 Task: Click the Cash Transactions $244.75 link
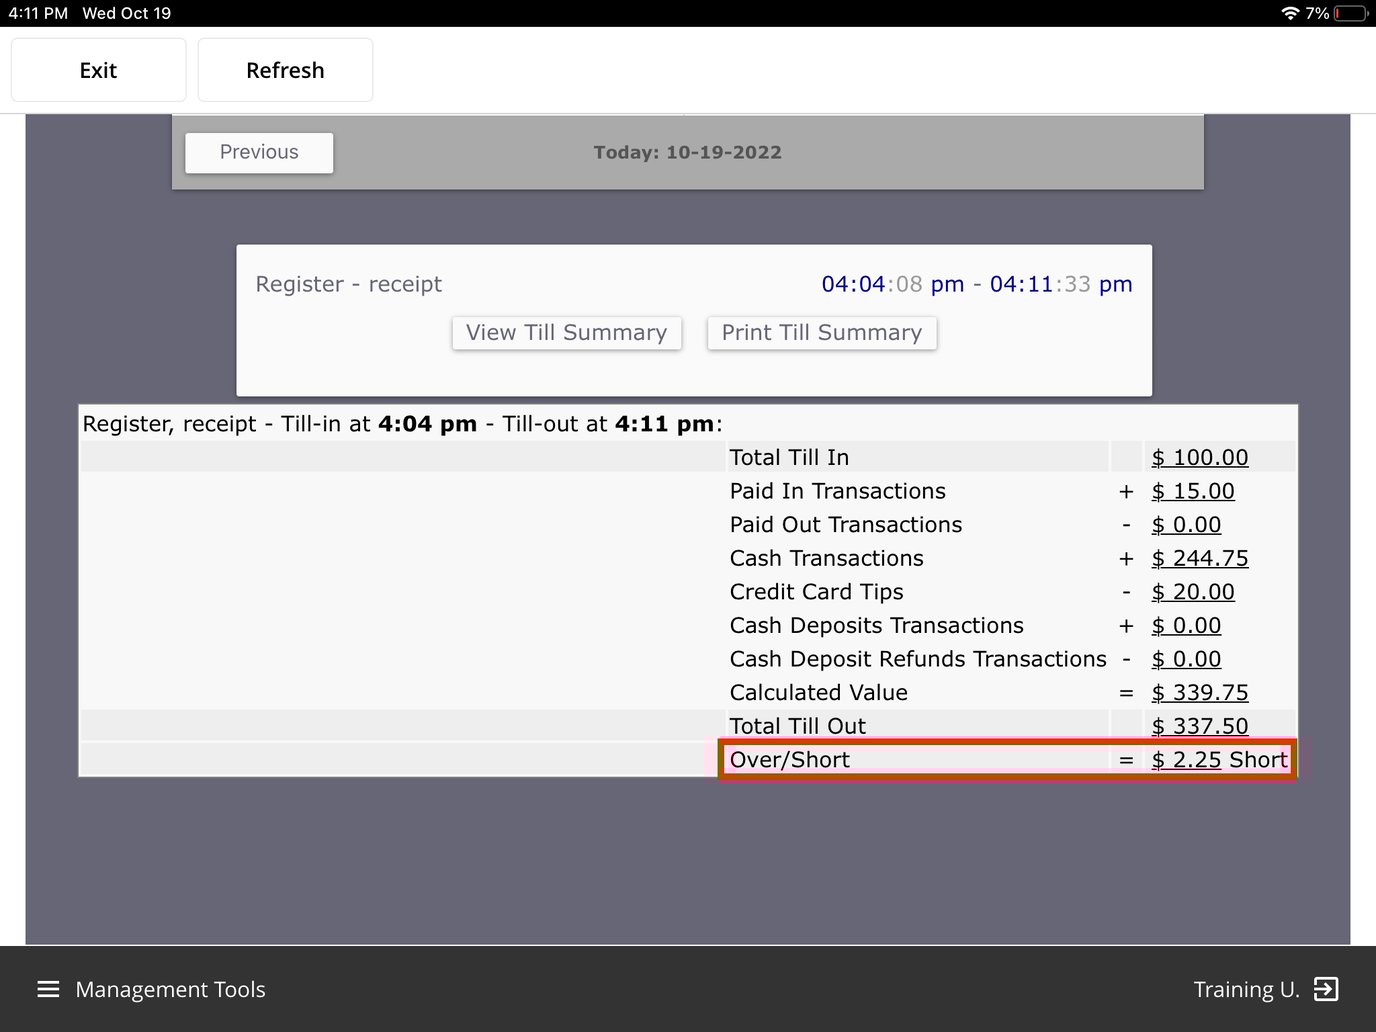(x=1199, y=558)
